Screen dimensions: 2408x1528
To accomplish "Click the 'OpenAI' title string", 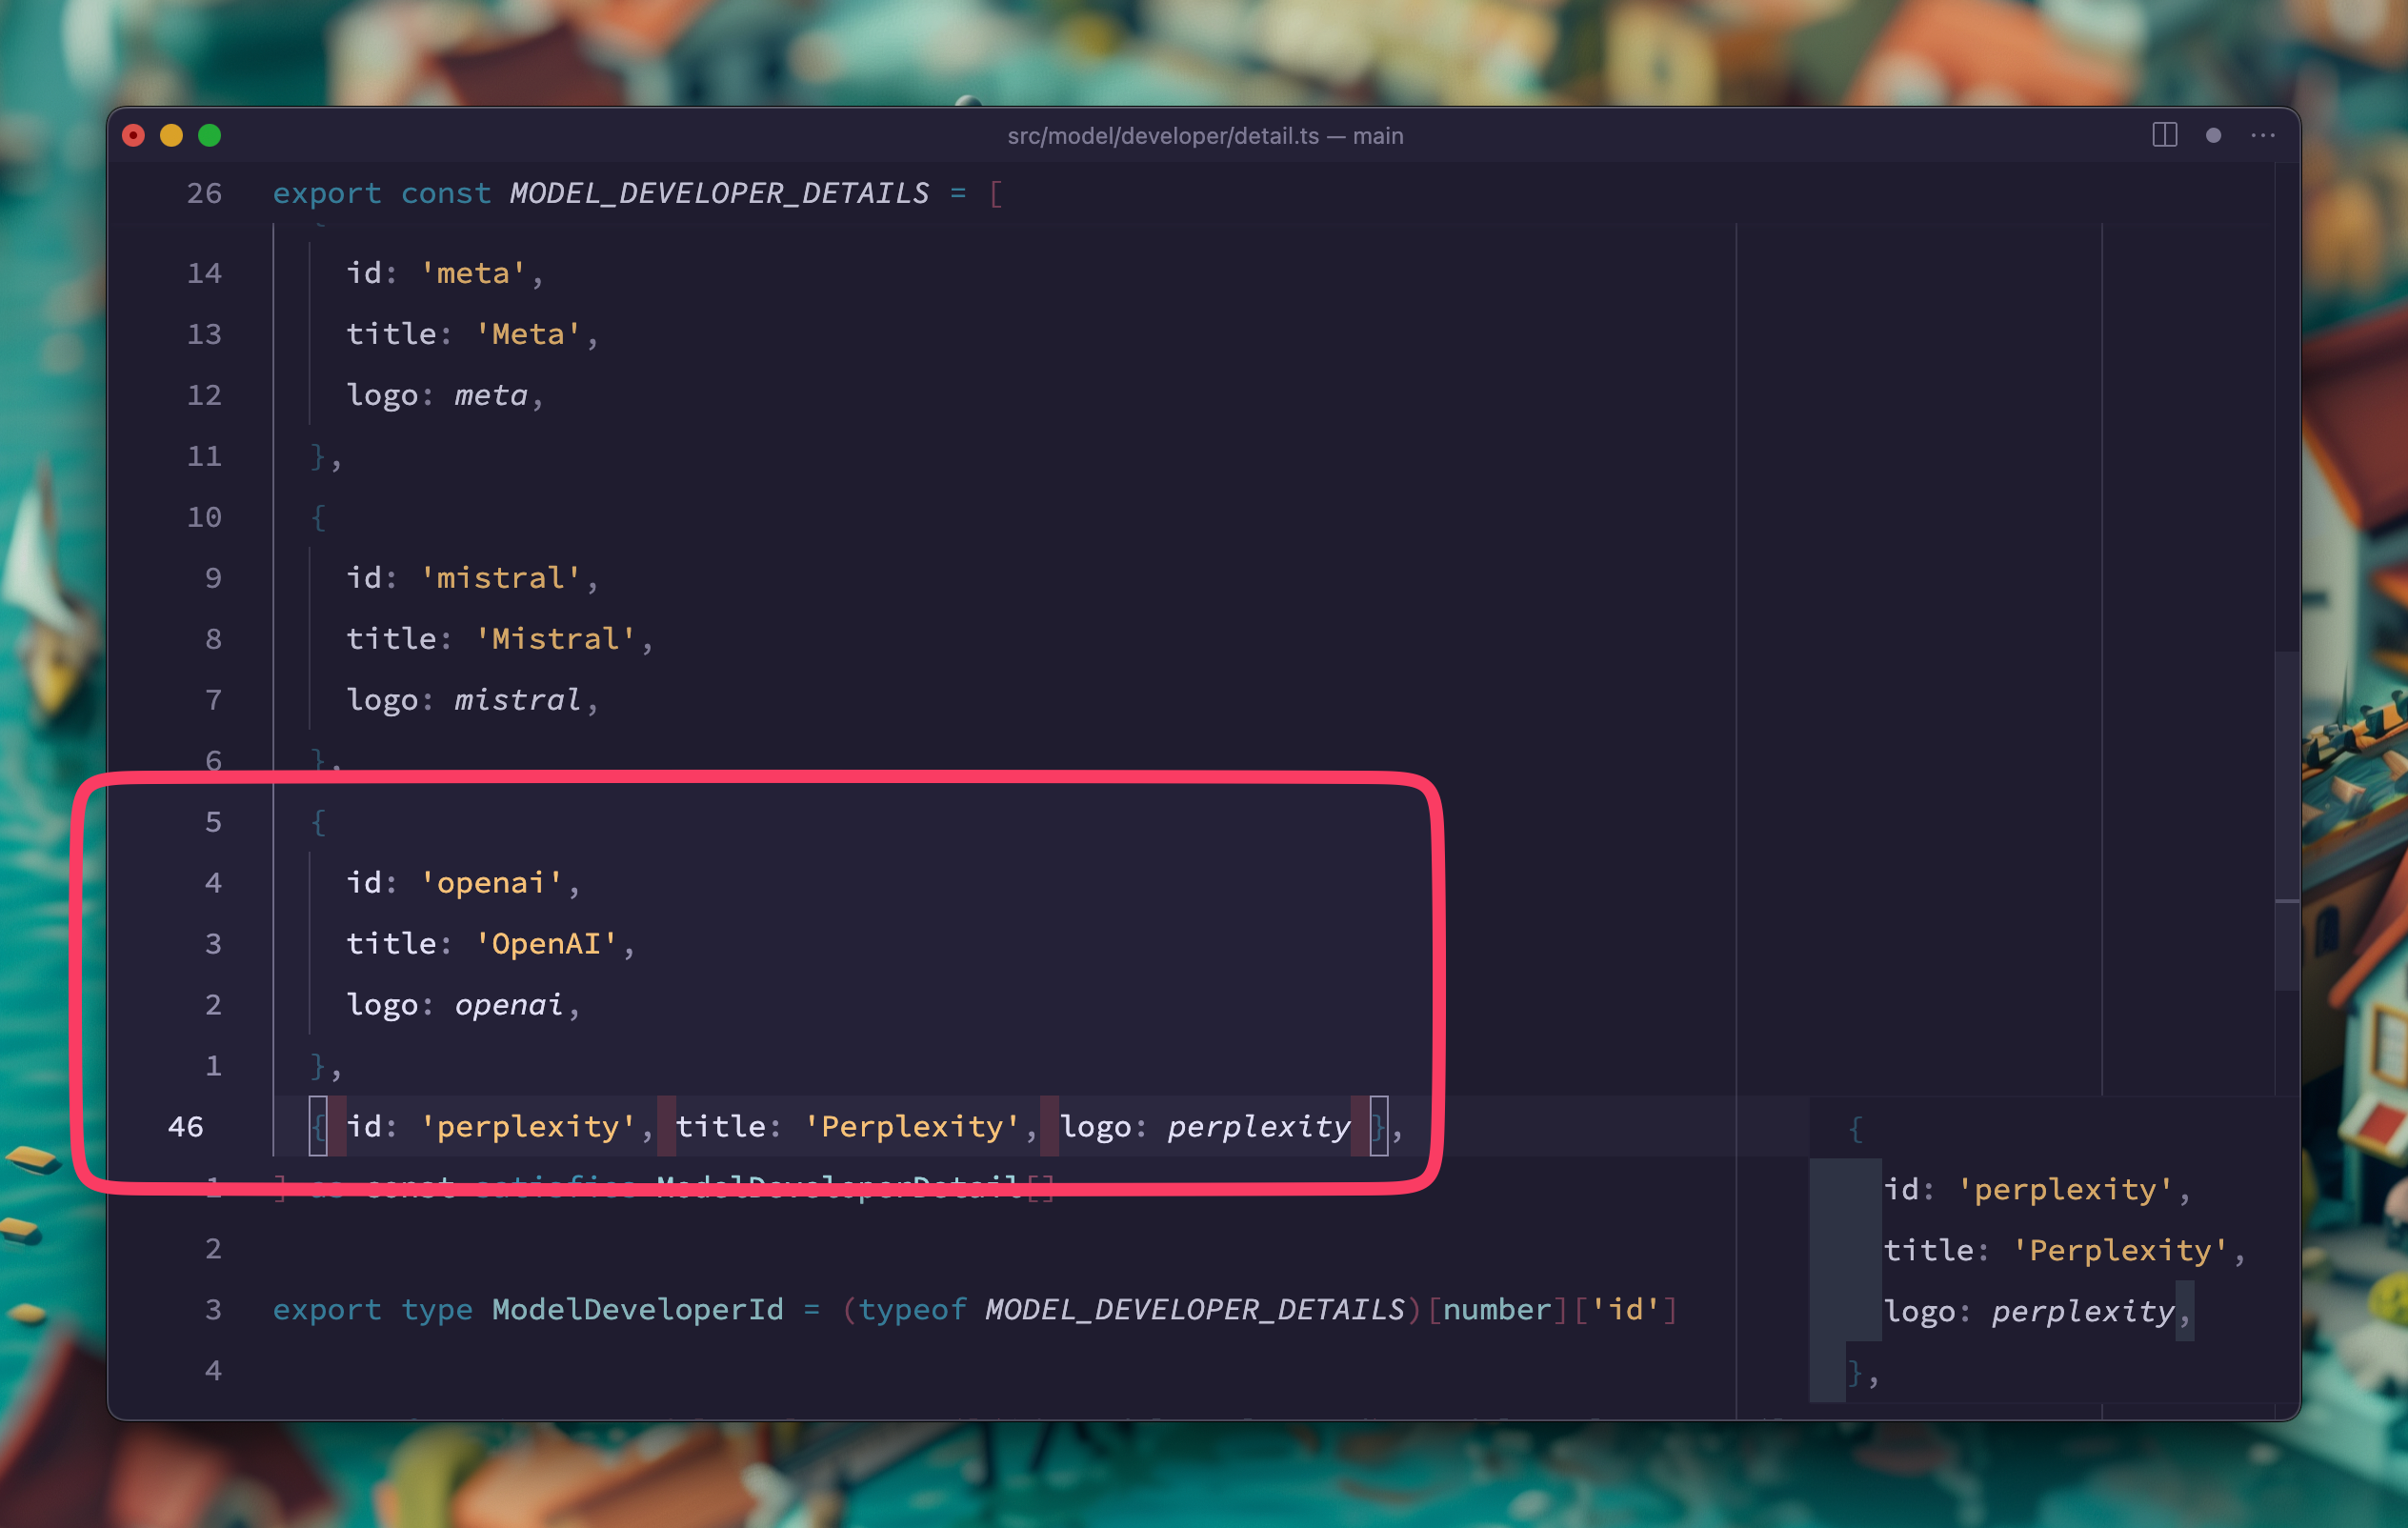I will (546, 944).
